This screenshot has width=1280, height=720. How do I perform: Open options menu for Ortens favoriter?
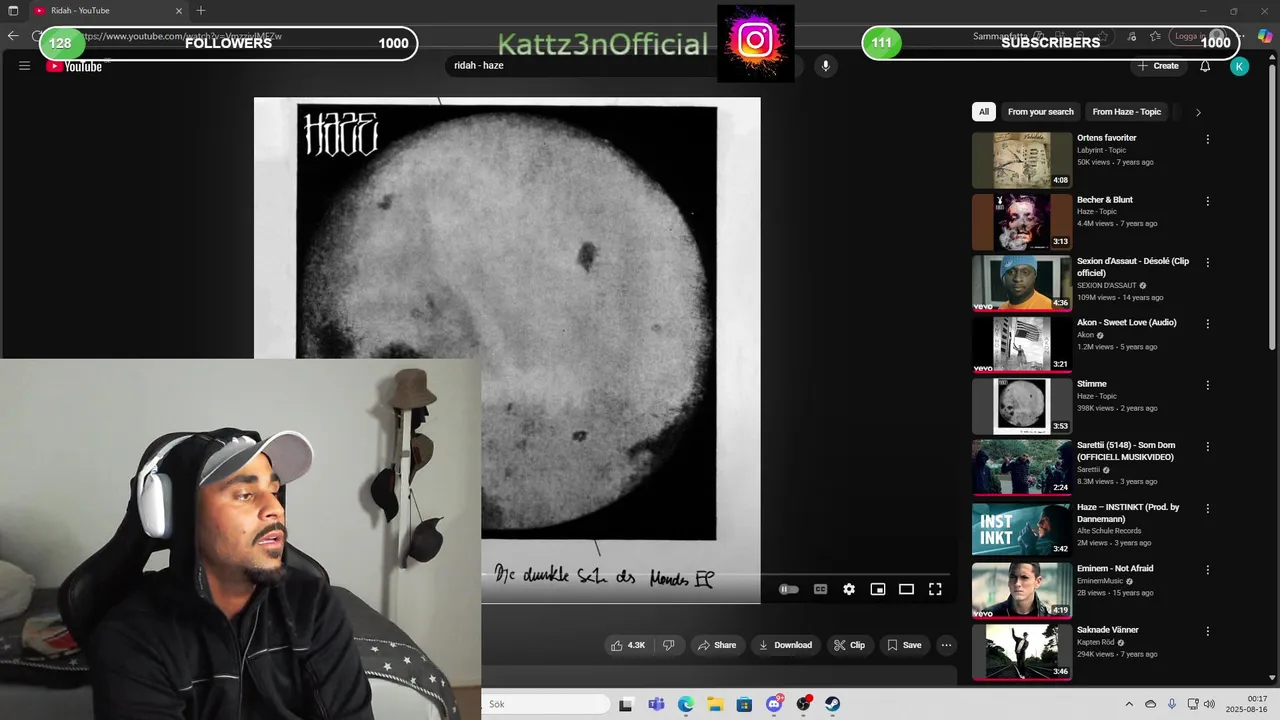click(1207, 139)
